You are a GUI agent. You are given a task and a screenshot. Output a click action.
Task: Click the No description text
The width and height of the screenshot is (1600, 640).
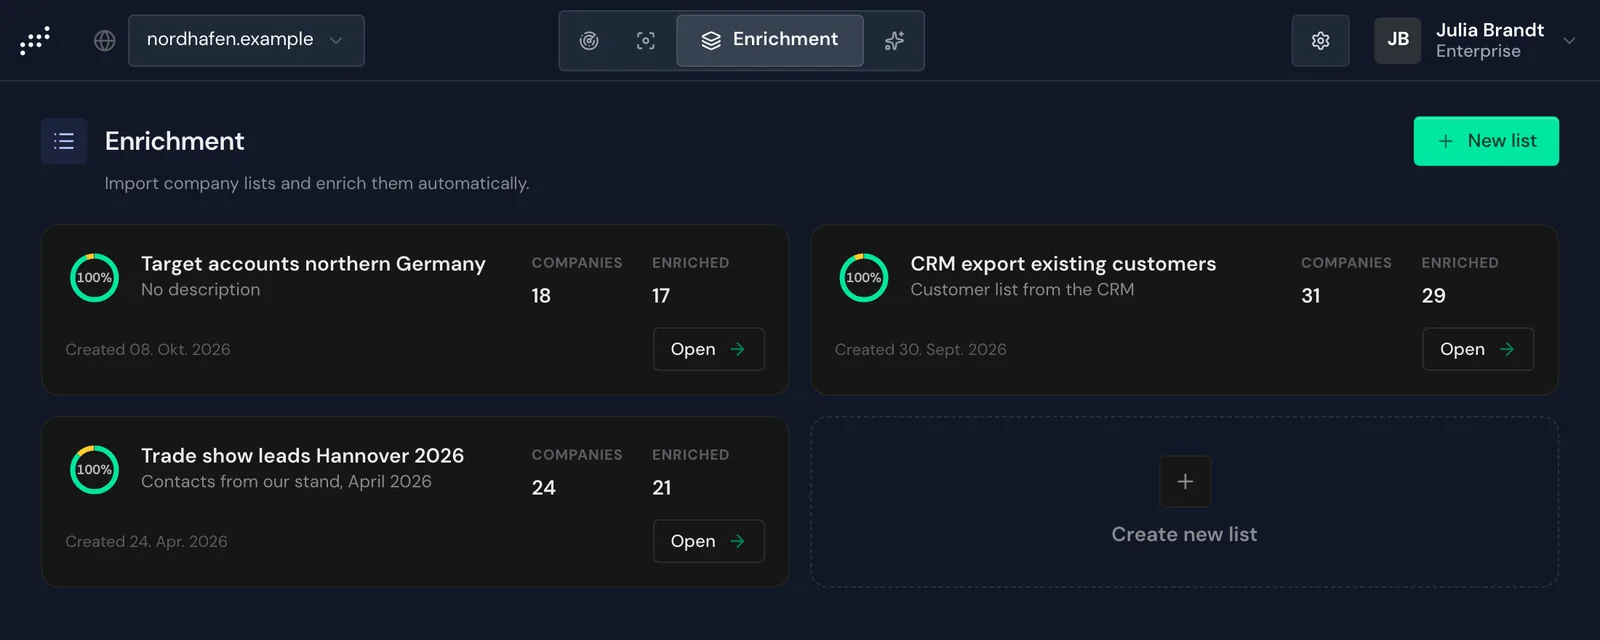(x=200, y=290)
